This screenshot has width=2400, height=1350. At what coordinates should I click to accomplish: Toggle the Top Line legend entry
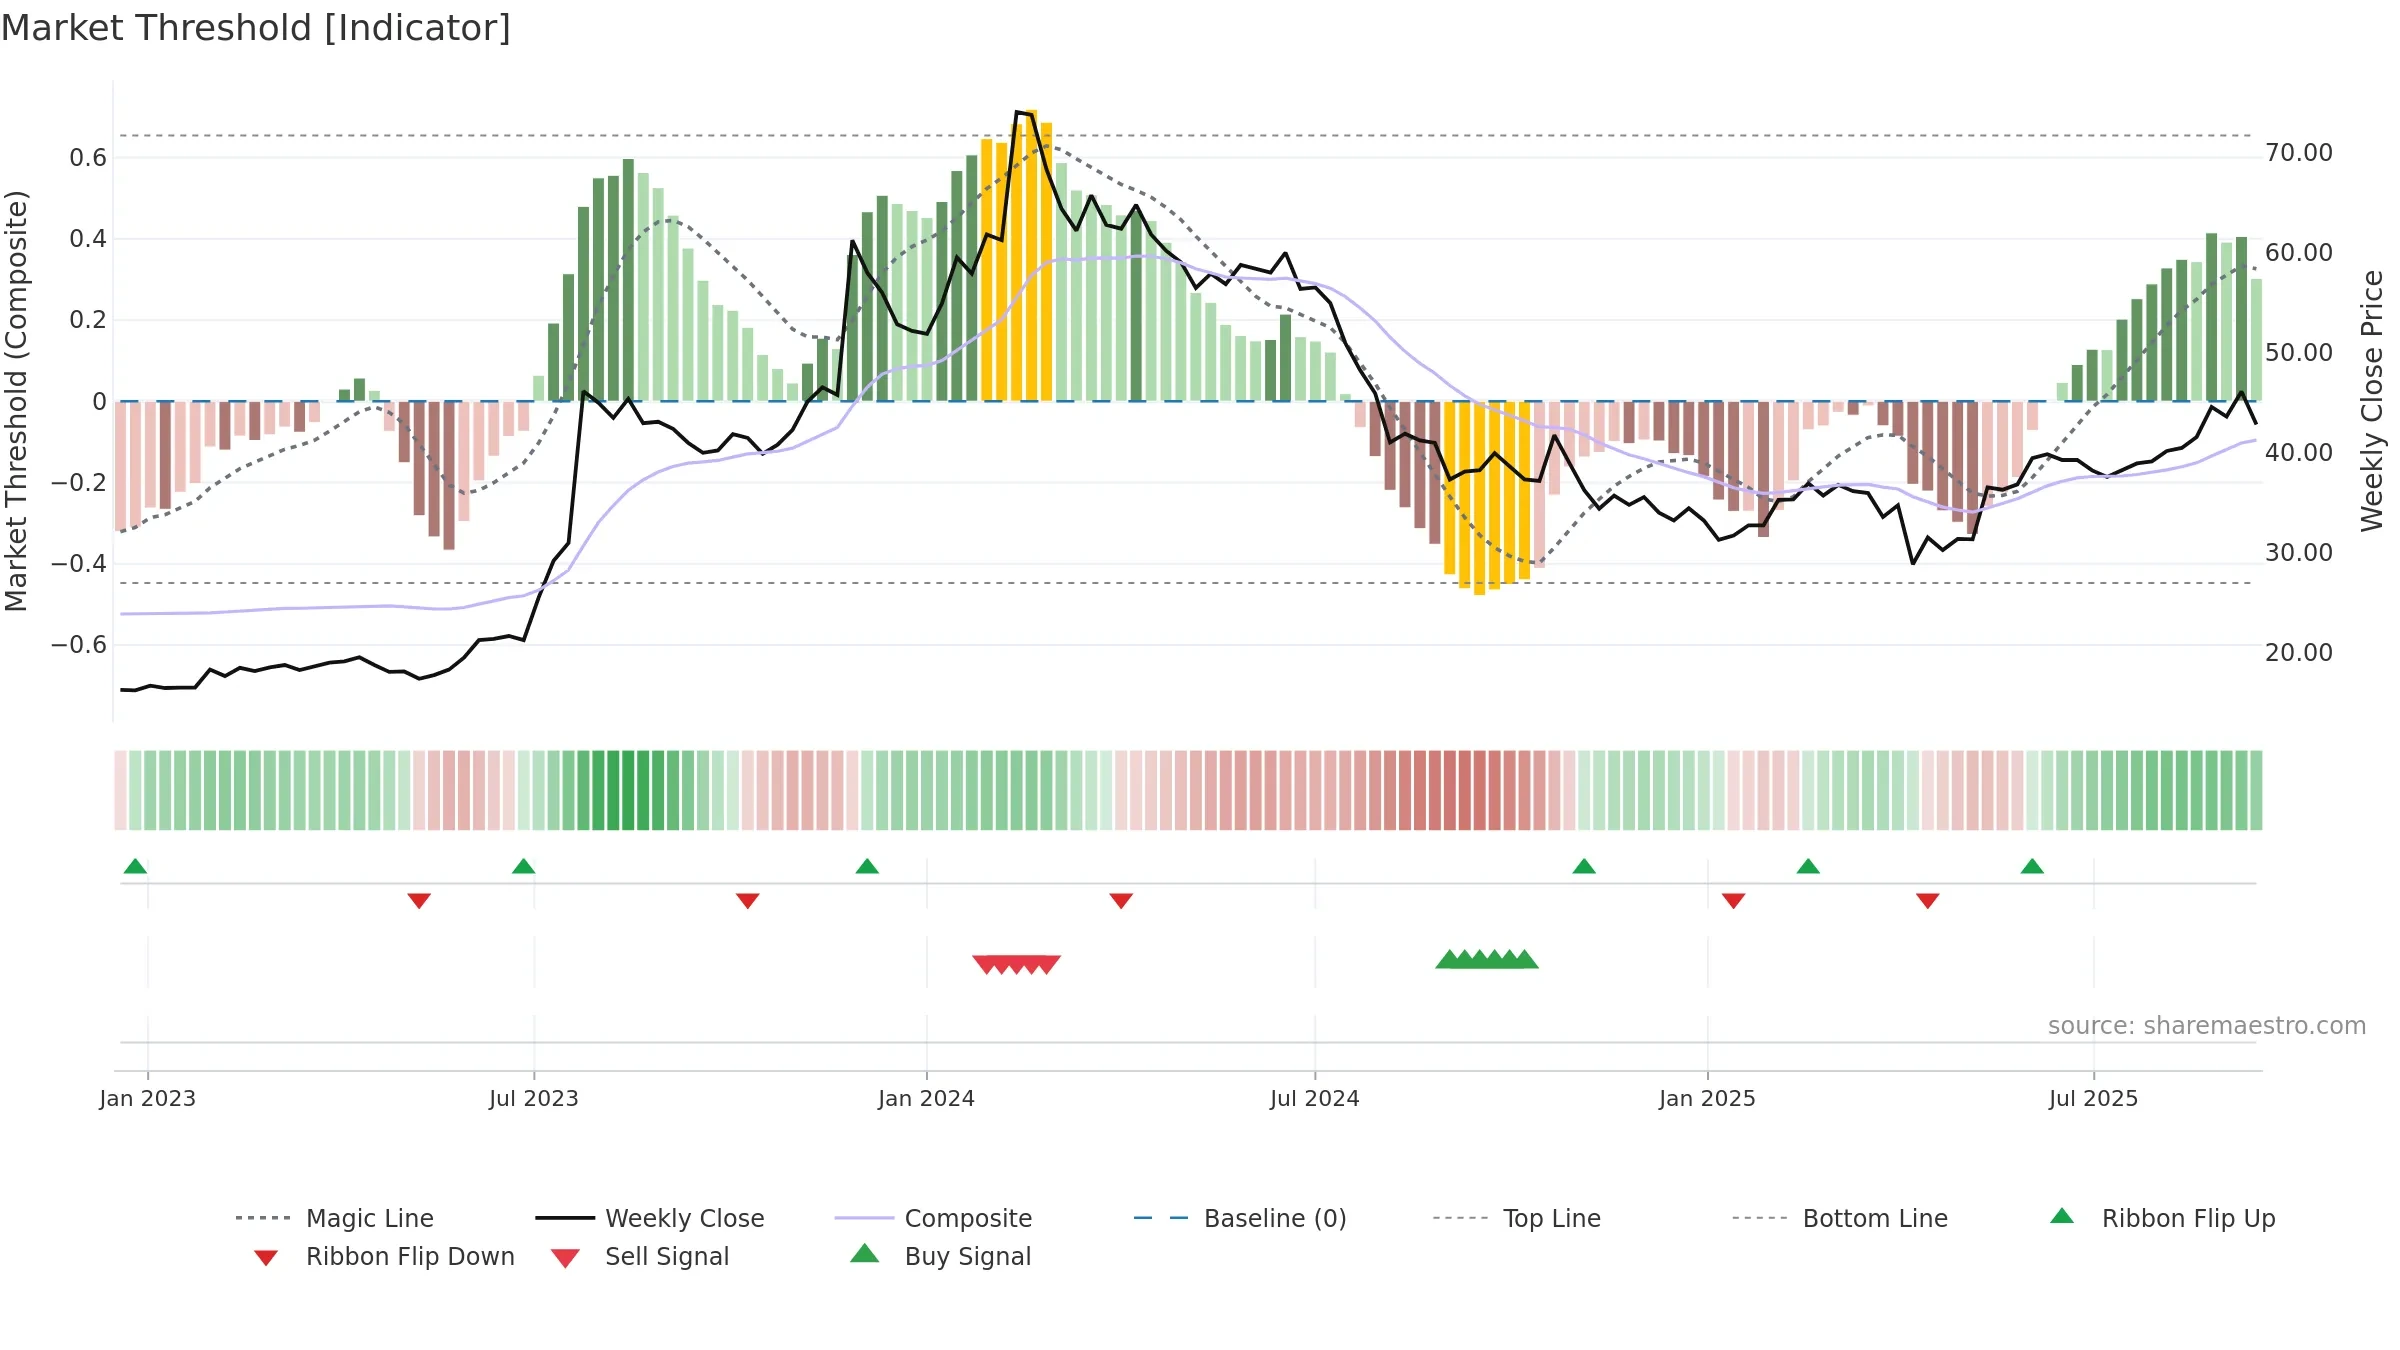pos(1516,1218)
